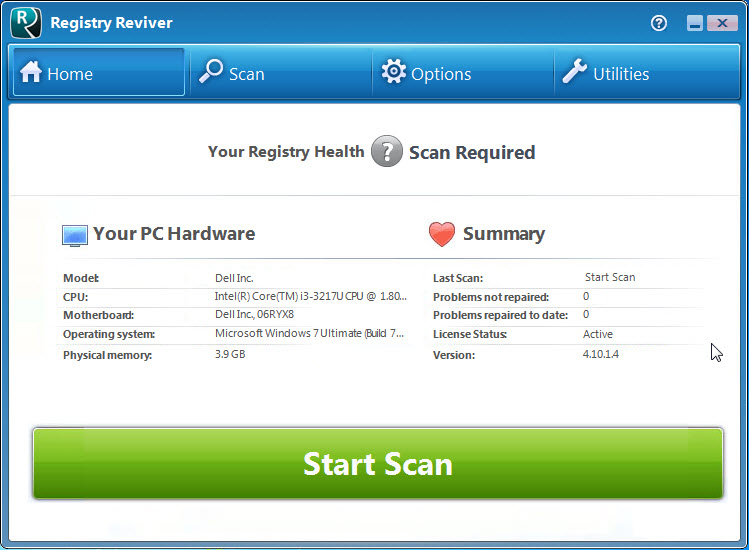This screenshot has height=550, width=749.
Task: Close the Registry Reviver window
Action: pyautogui.click(x=722, y=23)
